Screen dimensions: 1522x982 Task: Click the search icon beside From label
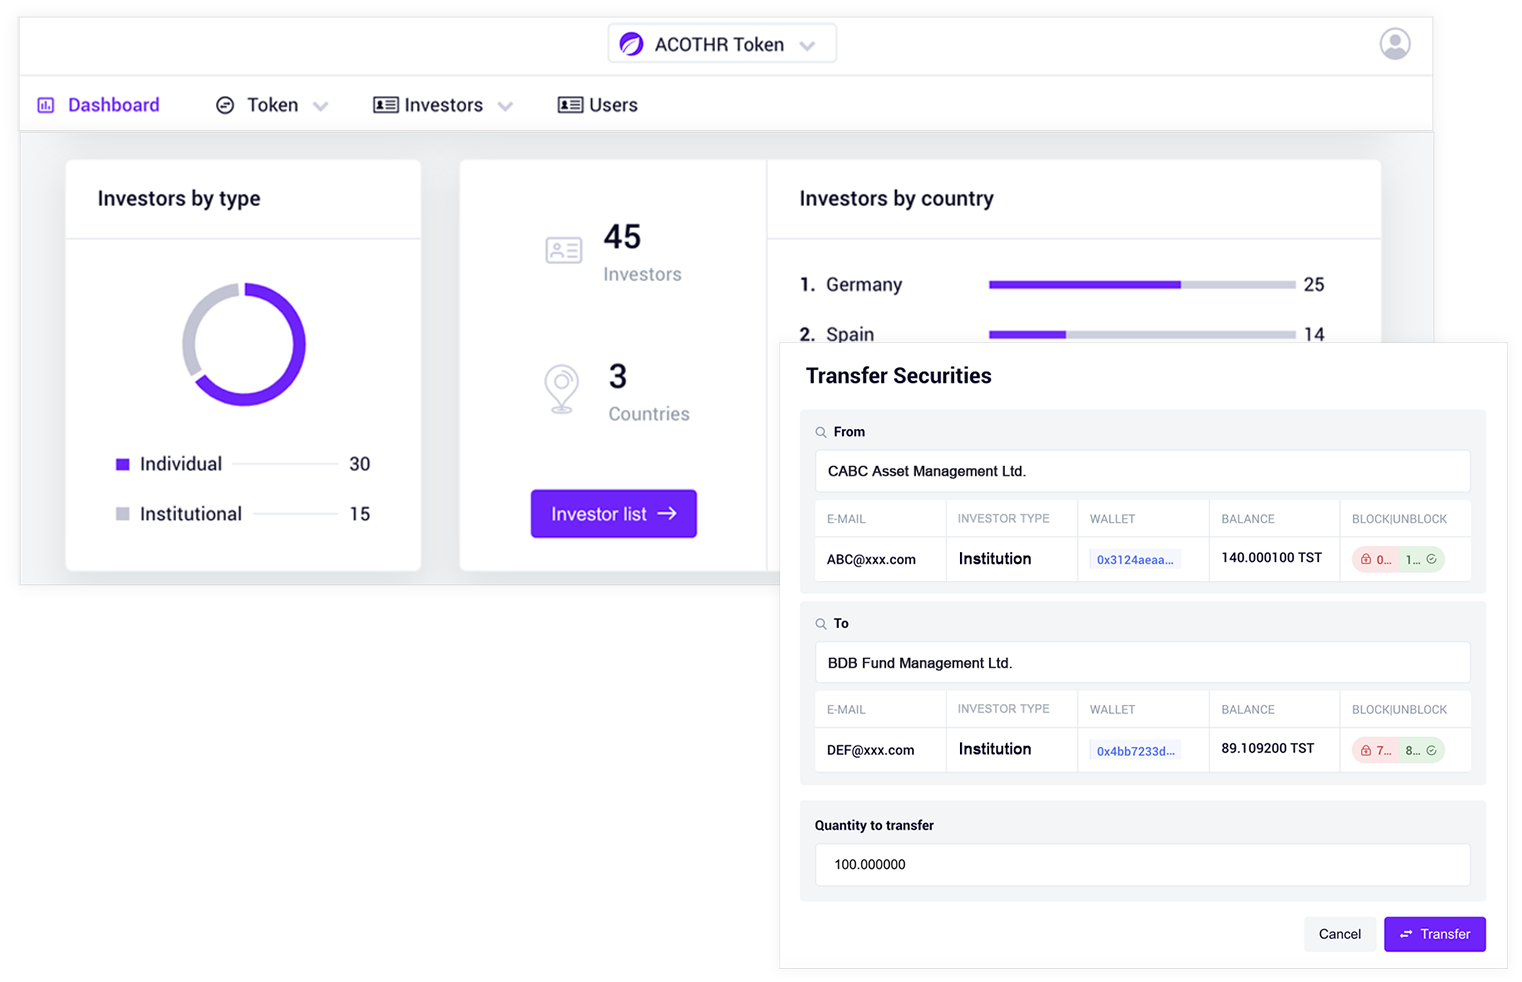821,432
